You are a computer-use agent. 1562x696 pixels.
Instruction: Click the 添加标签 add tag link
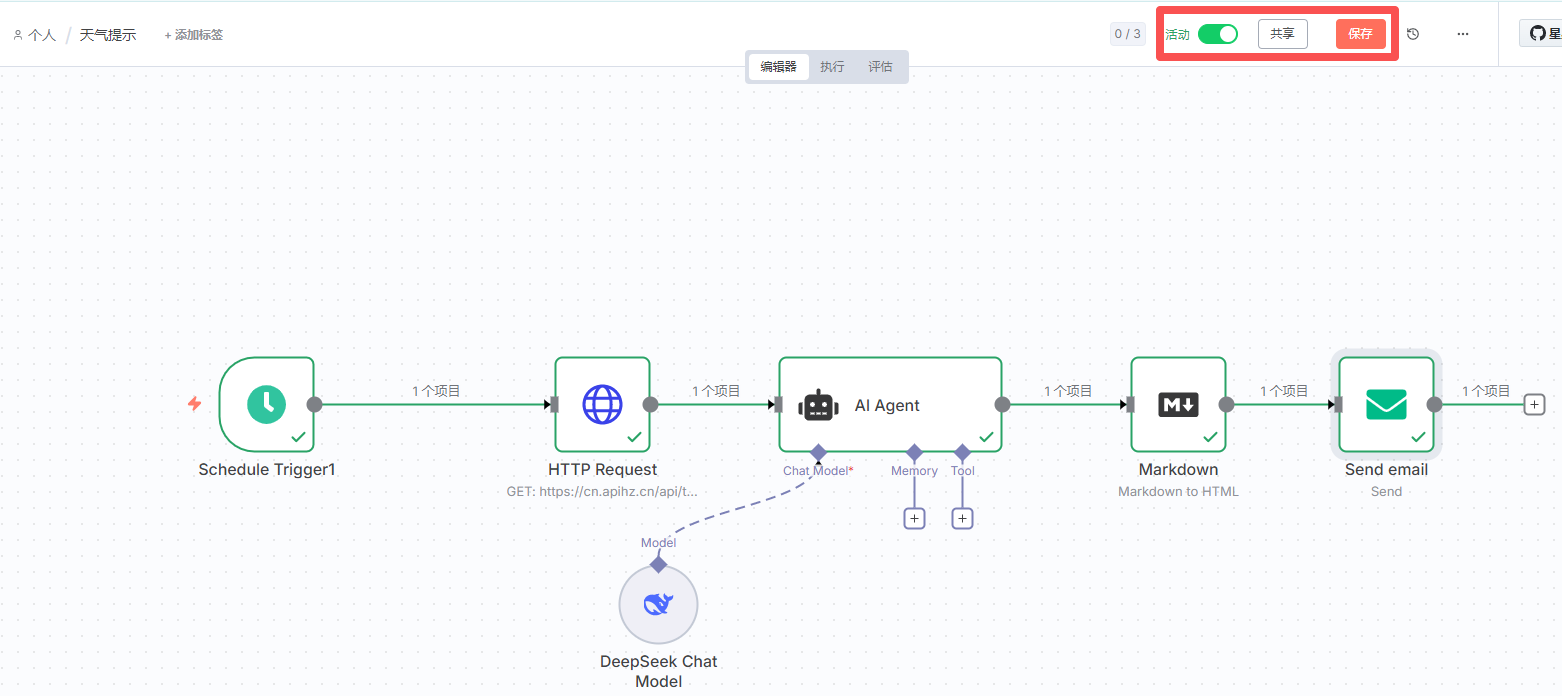[x=194, y=35]
